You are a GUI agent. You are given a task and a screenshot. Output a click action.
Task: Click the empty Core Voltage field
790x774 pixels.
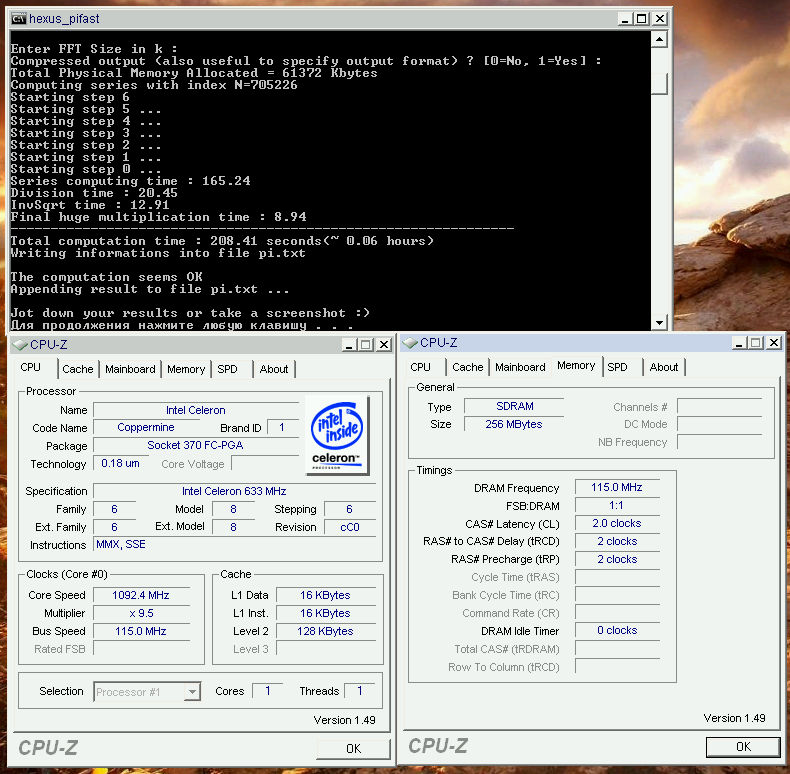point(265,464)
